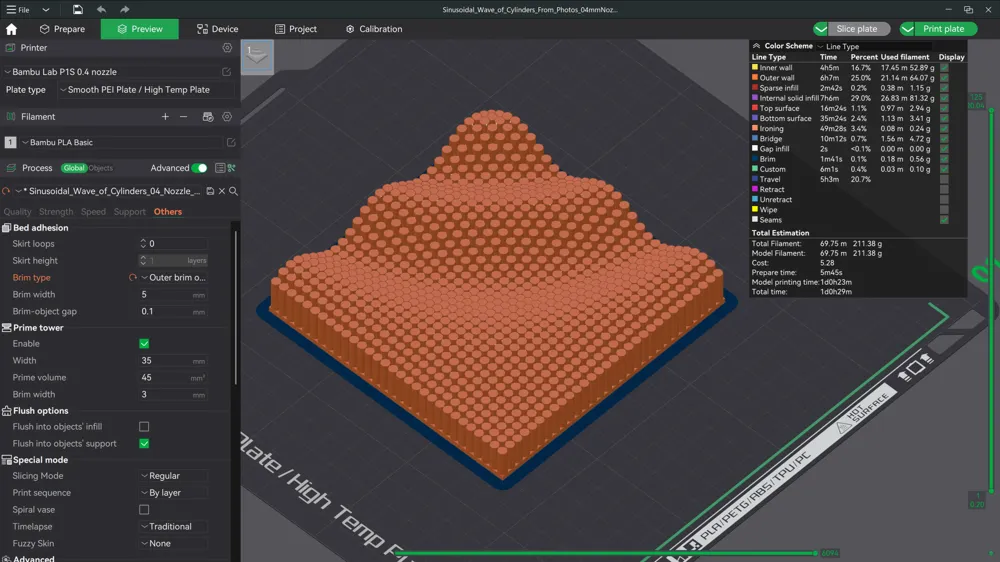Hide Travel lines using its Display checkbox
Screen dimensions: 1000x562
pos(943,179)
